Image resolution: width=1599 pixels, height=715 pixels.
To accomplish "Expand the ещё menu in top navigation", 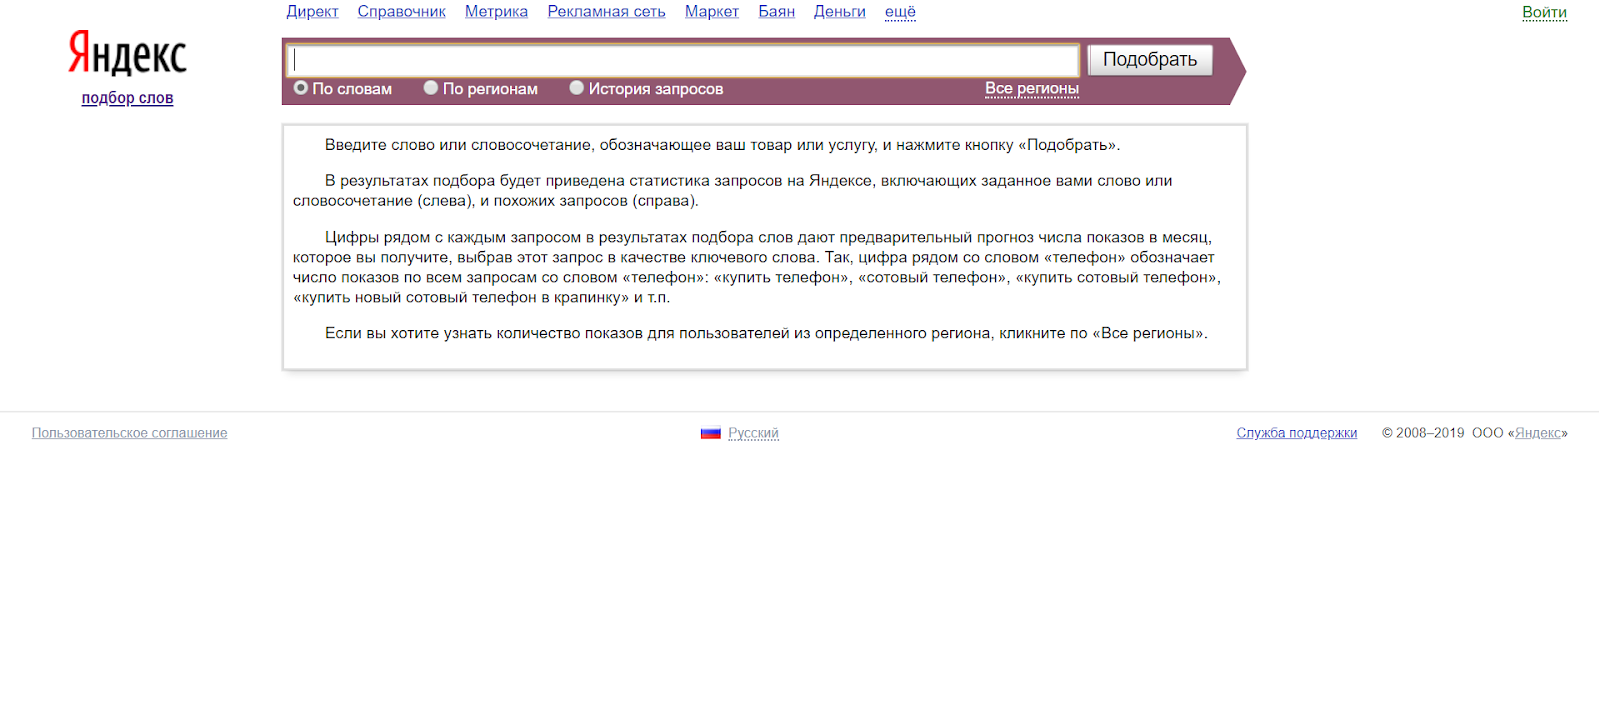I will [x=900, y=12].
